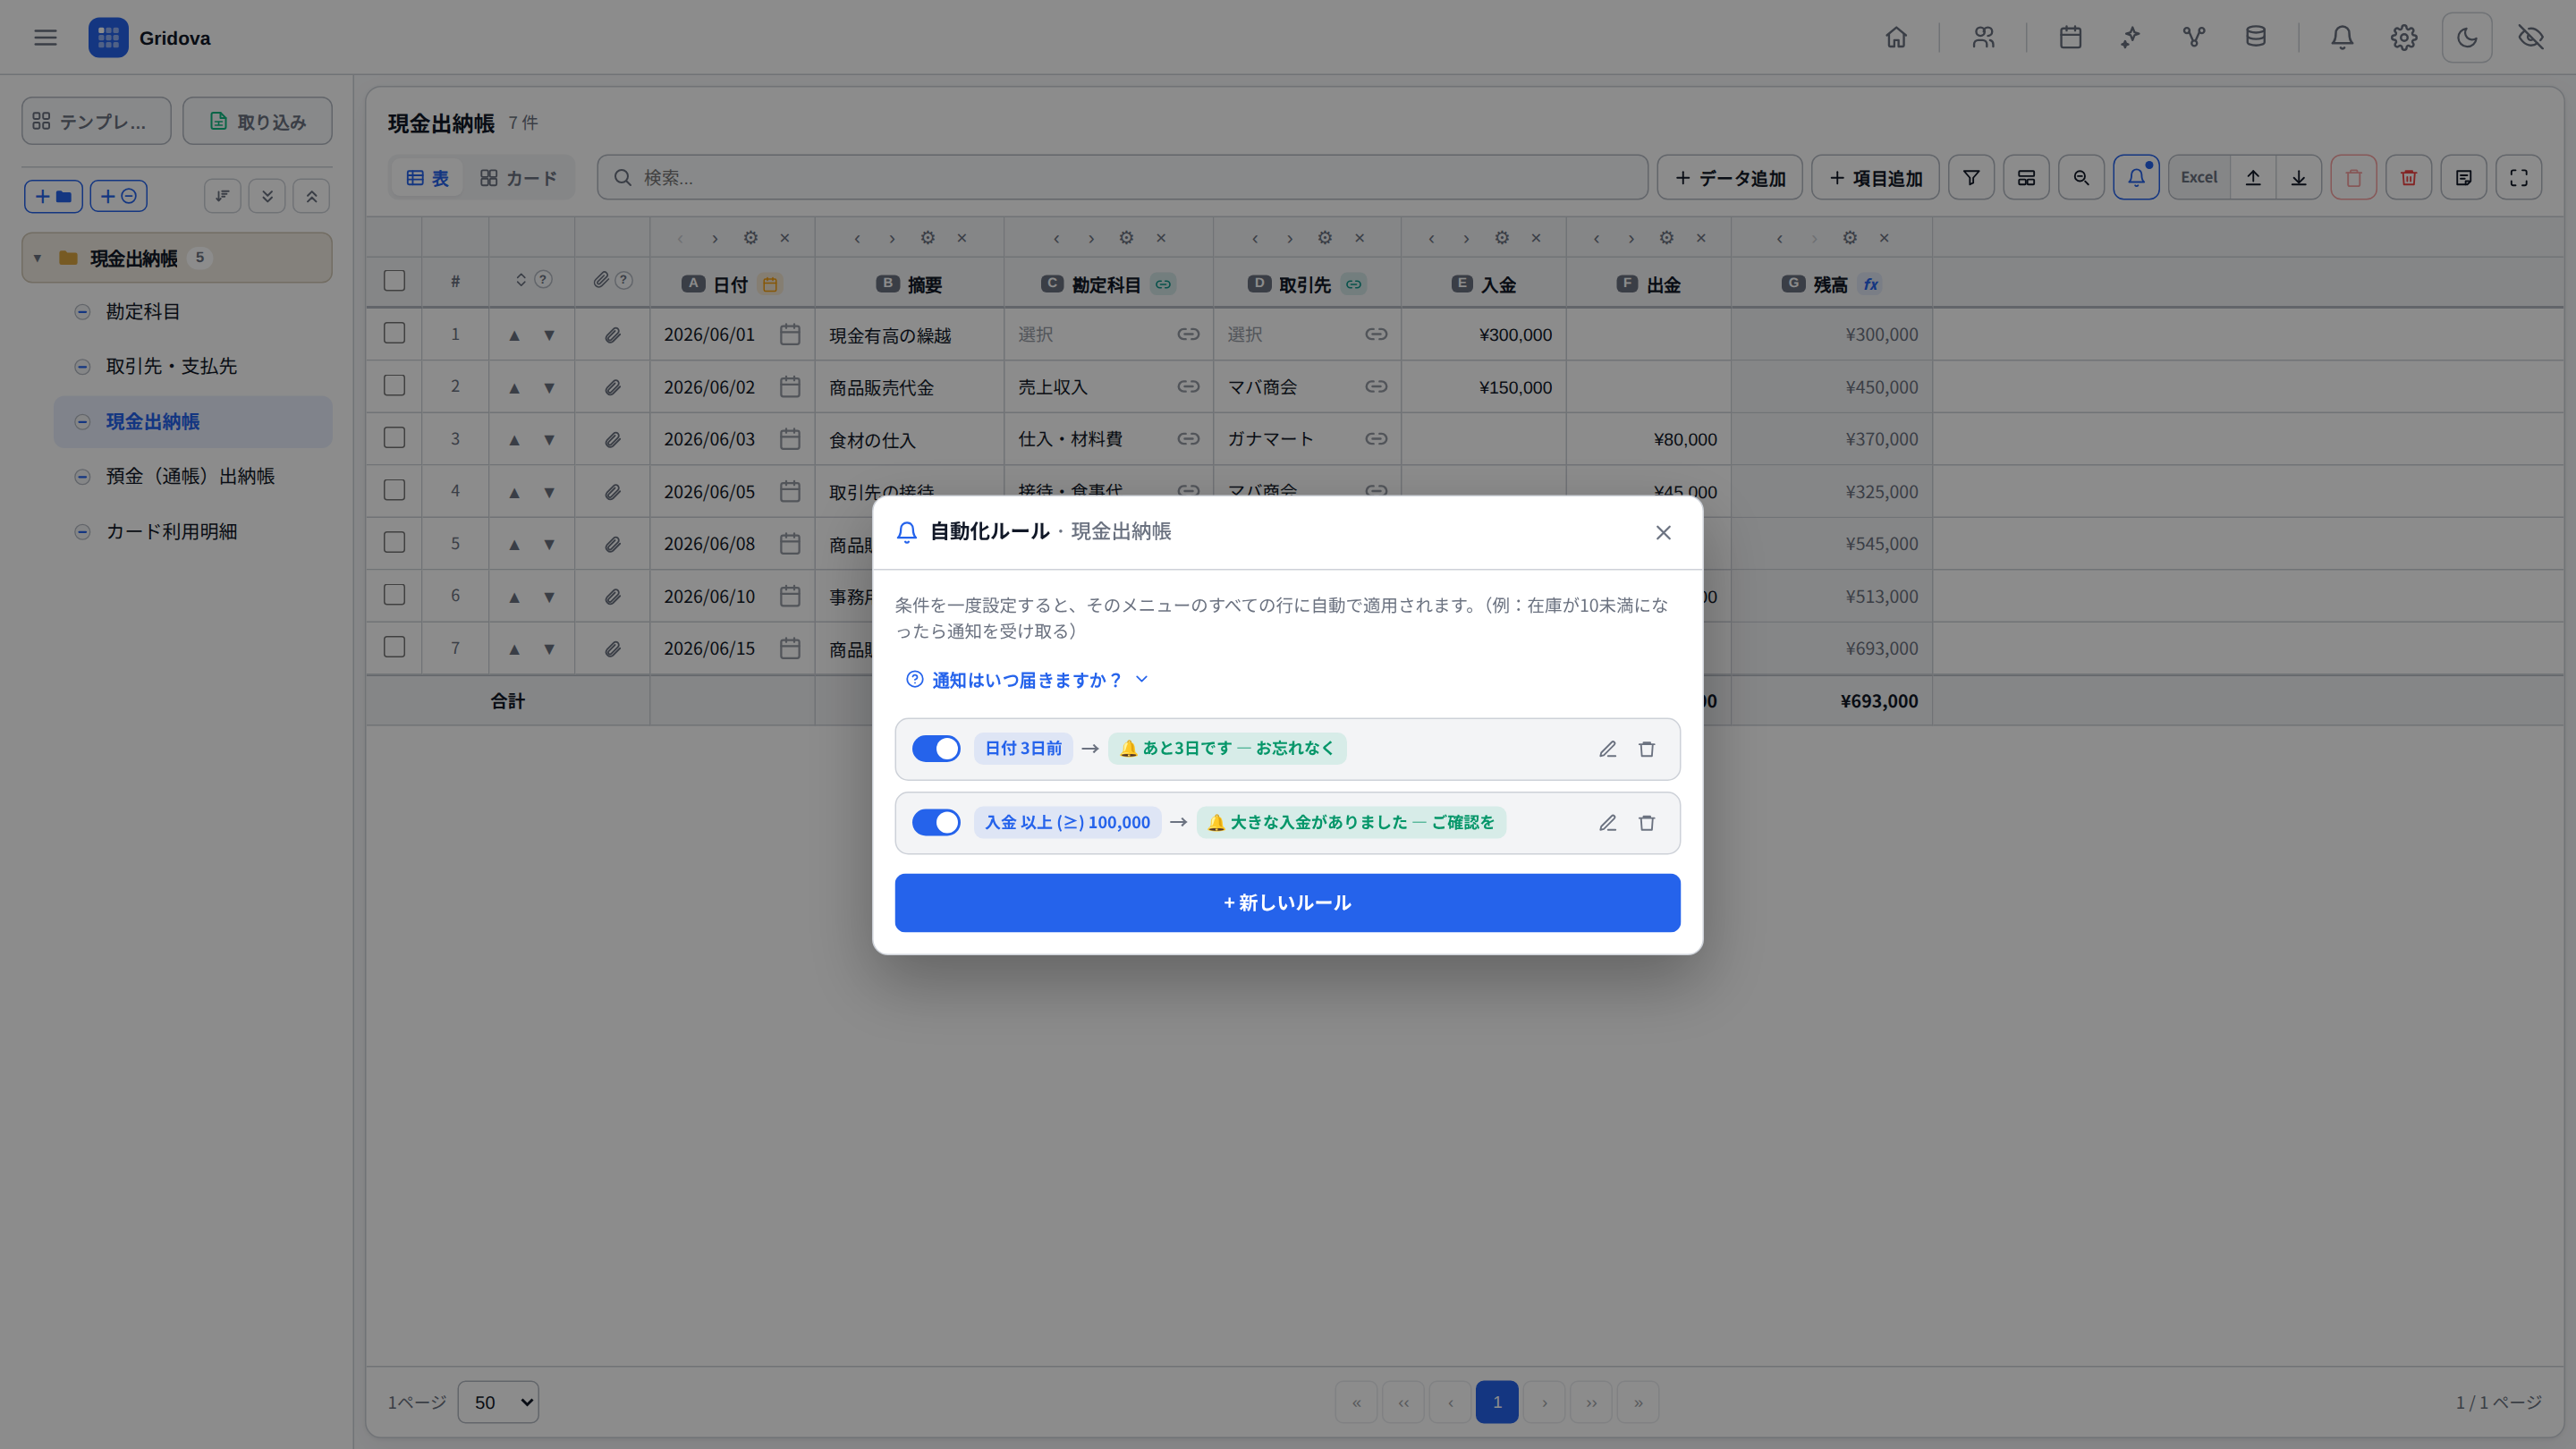Open the calendar icon in header

[2070, 38]
